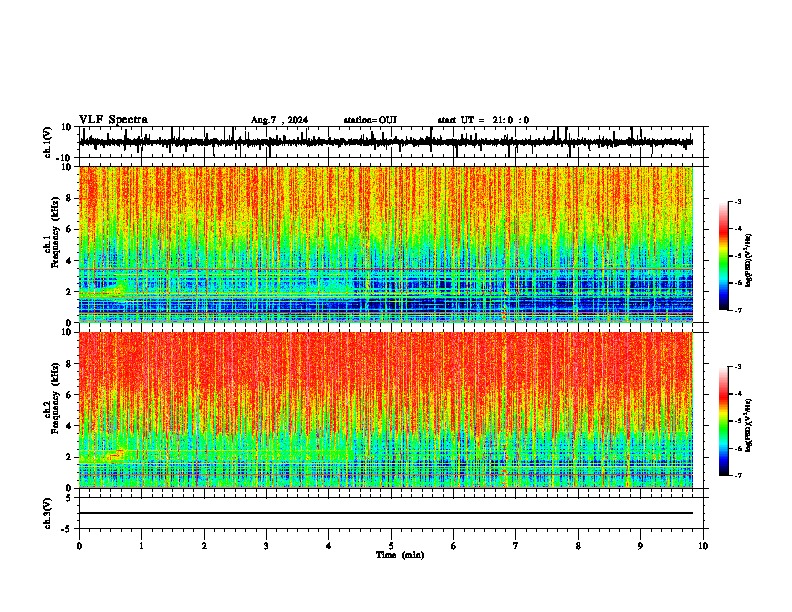Click the "ch.3(V)" axis label
792x612 pixels.
coord(47,513)
